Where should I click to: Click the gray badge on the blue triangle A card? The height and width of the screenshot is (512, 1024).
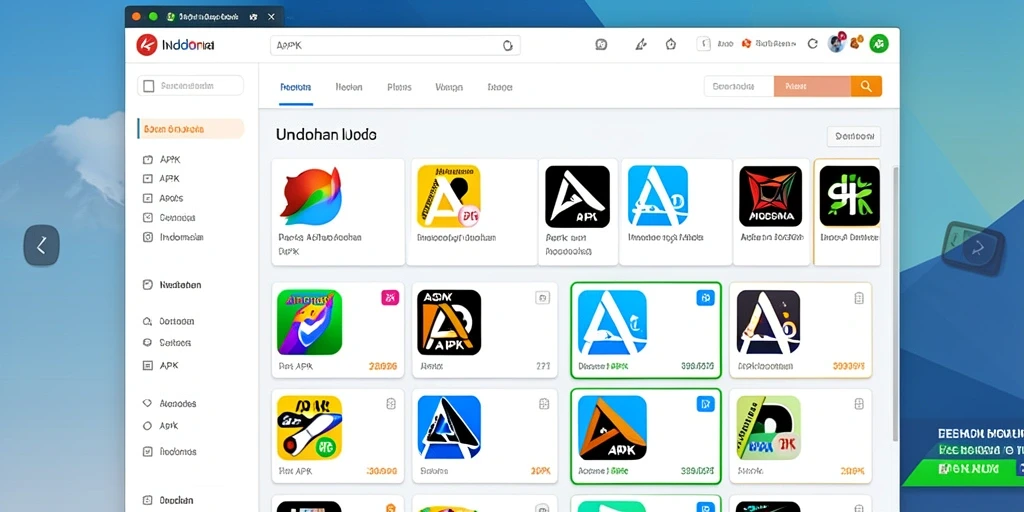(x=543, y=404)
